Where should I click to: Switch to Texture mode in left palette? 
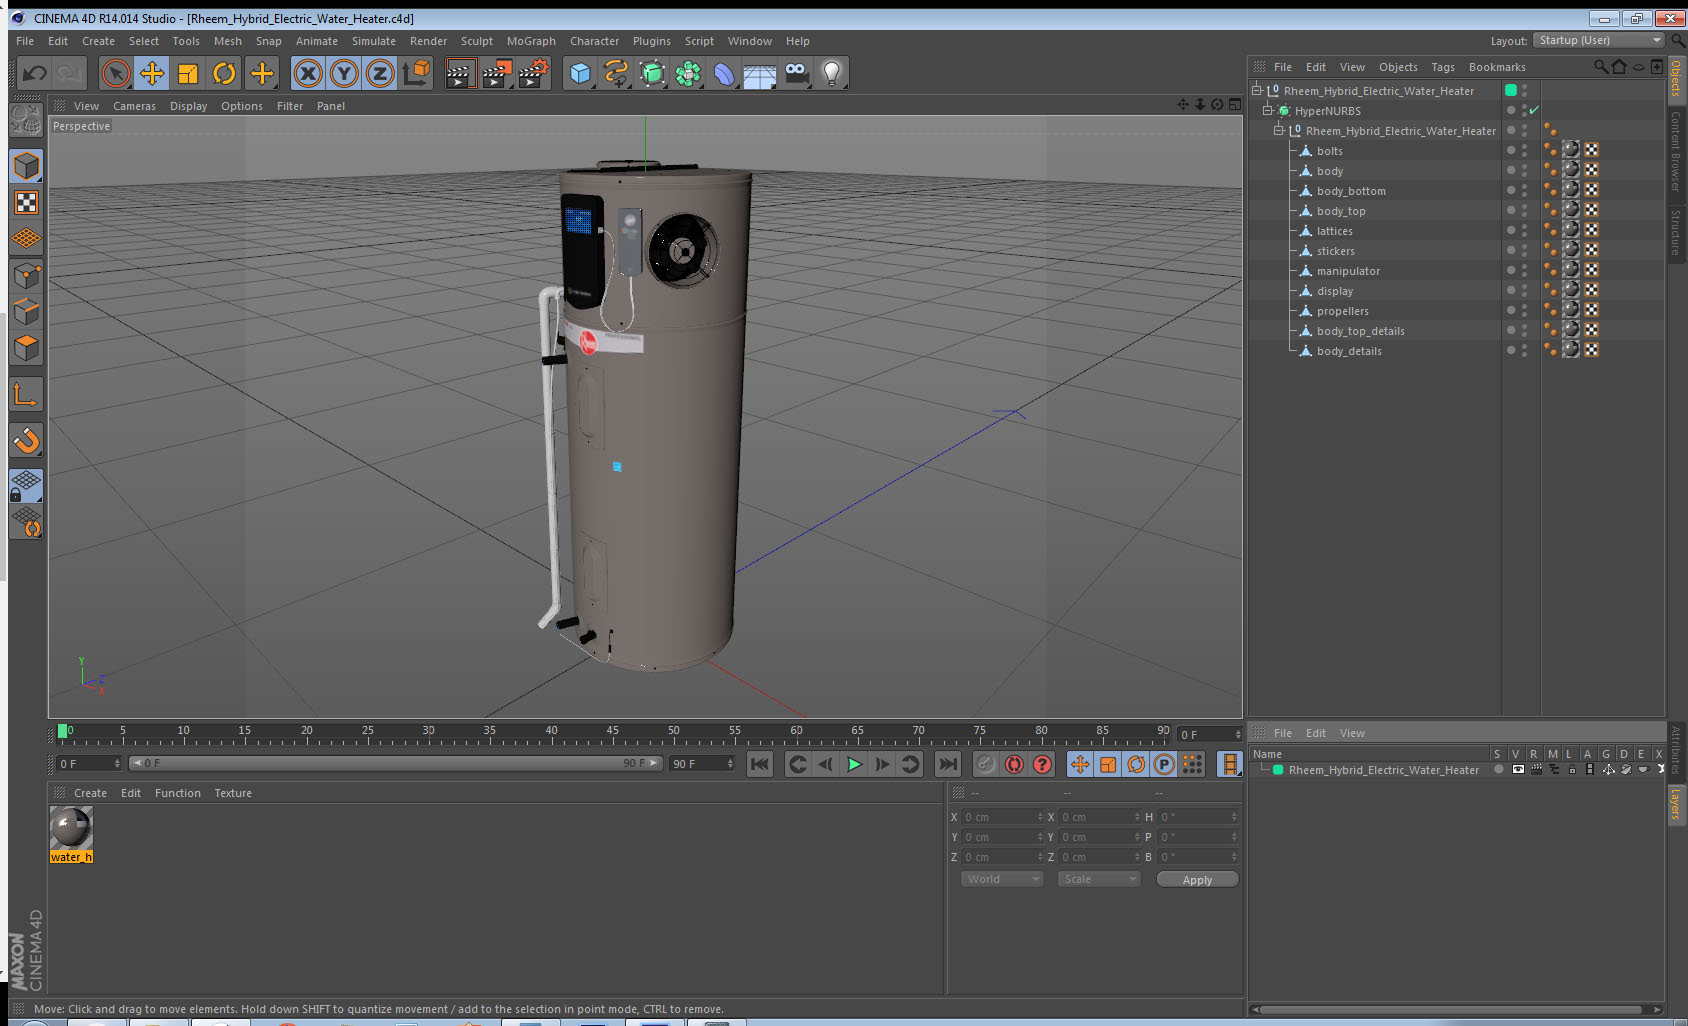[27, 203]
